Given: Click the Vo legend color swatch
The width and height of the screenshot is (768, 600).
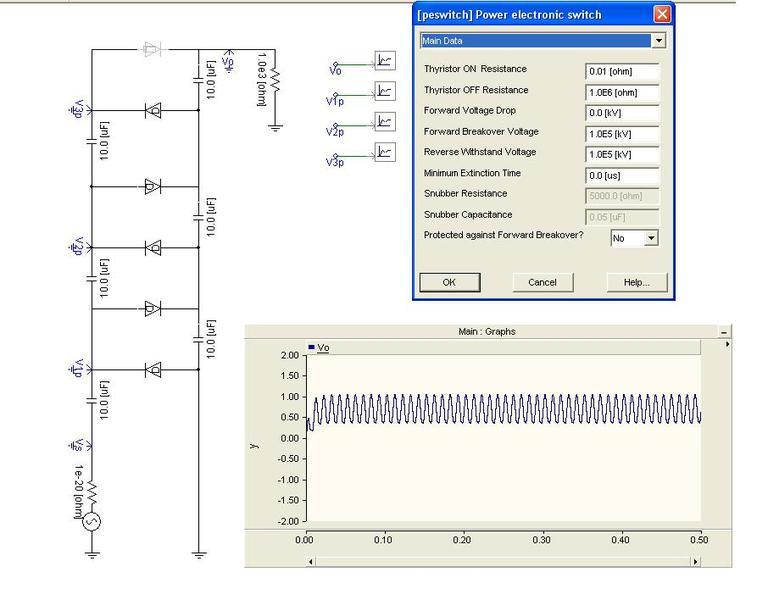Looking at the screenshot, I should tap(312, 347).
